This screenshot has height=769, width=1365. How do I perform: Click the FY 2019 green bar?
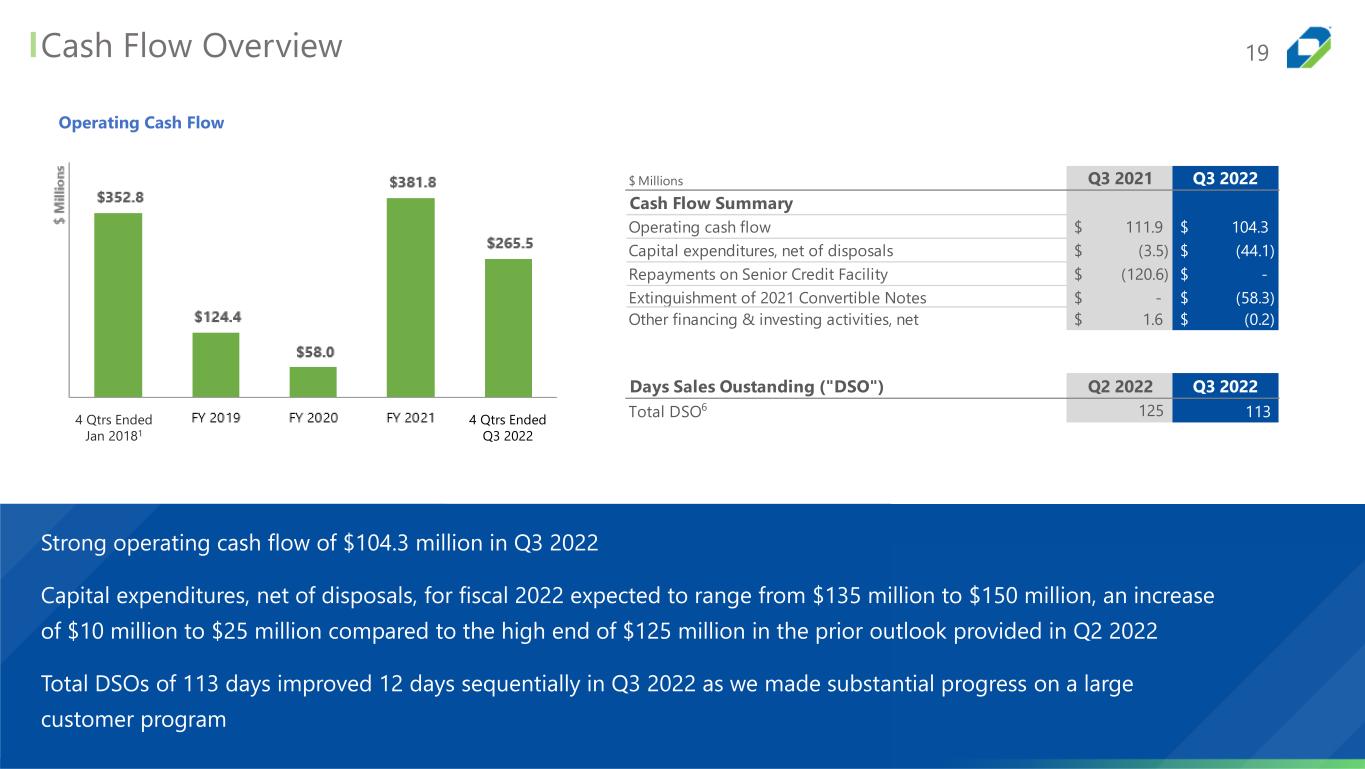pos(215,364)
